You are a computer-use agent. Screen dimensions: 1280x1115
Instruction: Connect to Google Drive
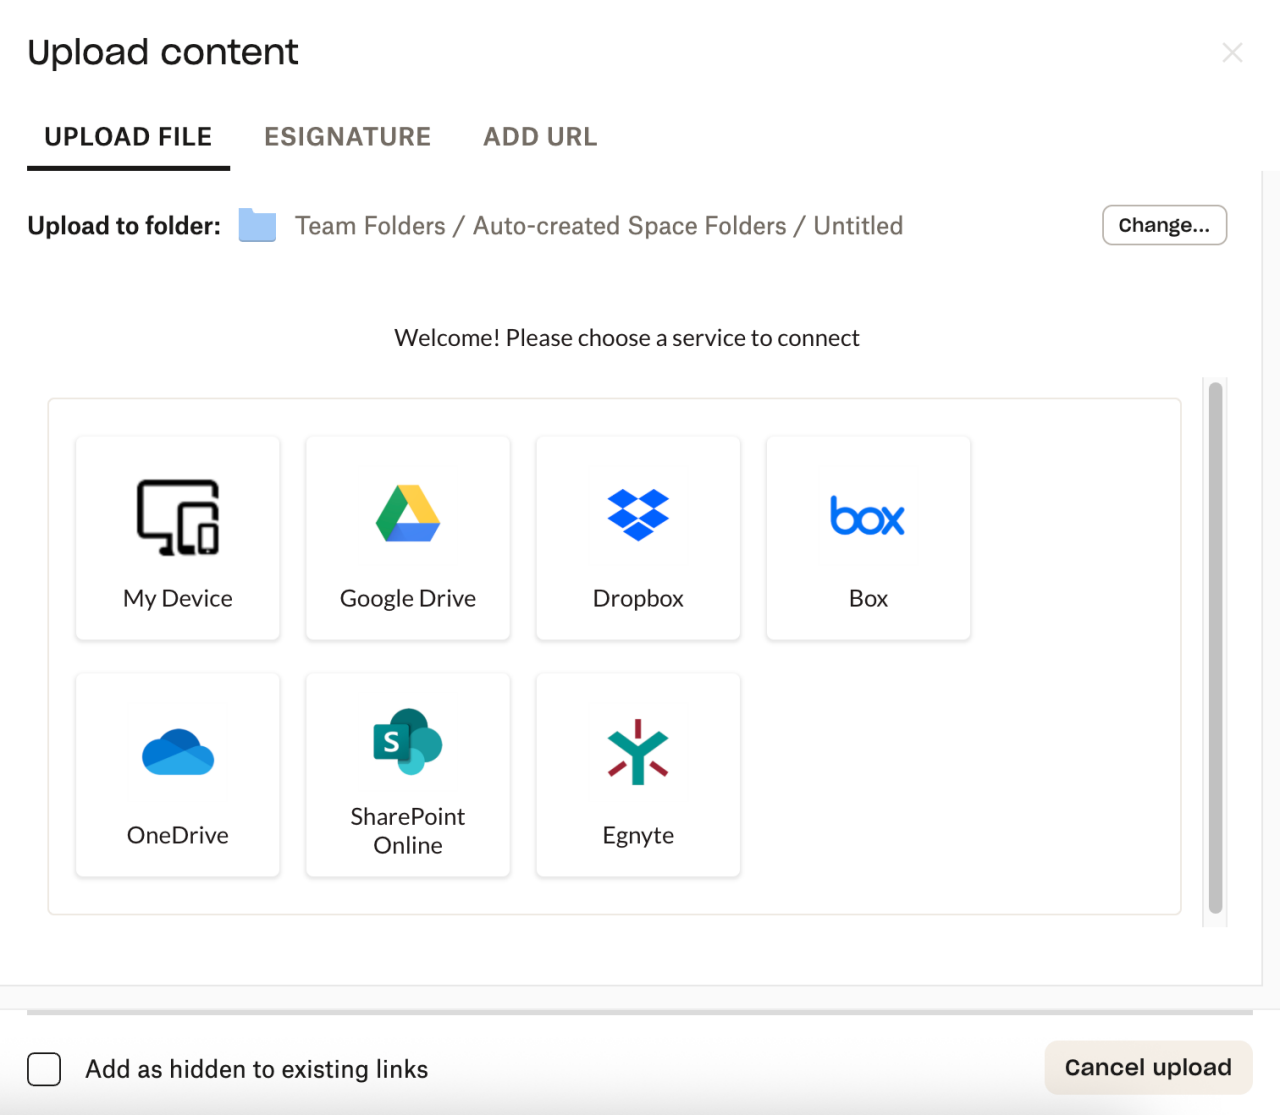(408, 538)
